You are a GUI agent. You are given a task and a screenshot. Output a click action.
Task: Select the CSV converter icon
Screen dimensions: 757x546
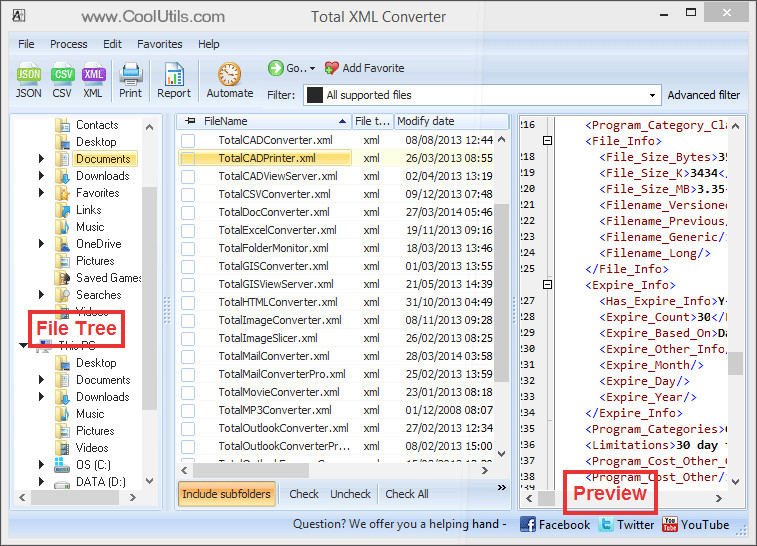point(63,74)
